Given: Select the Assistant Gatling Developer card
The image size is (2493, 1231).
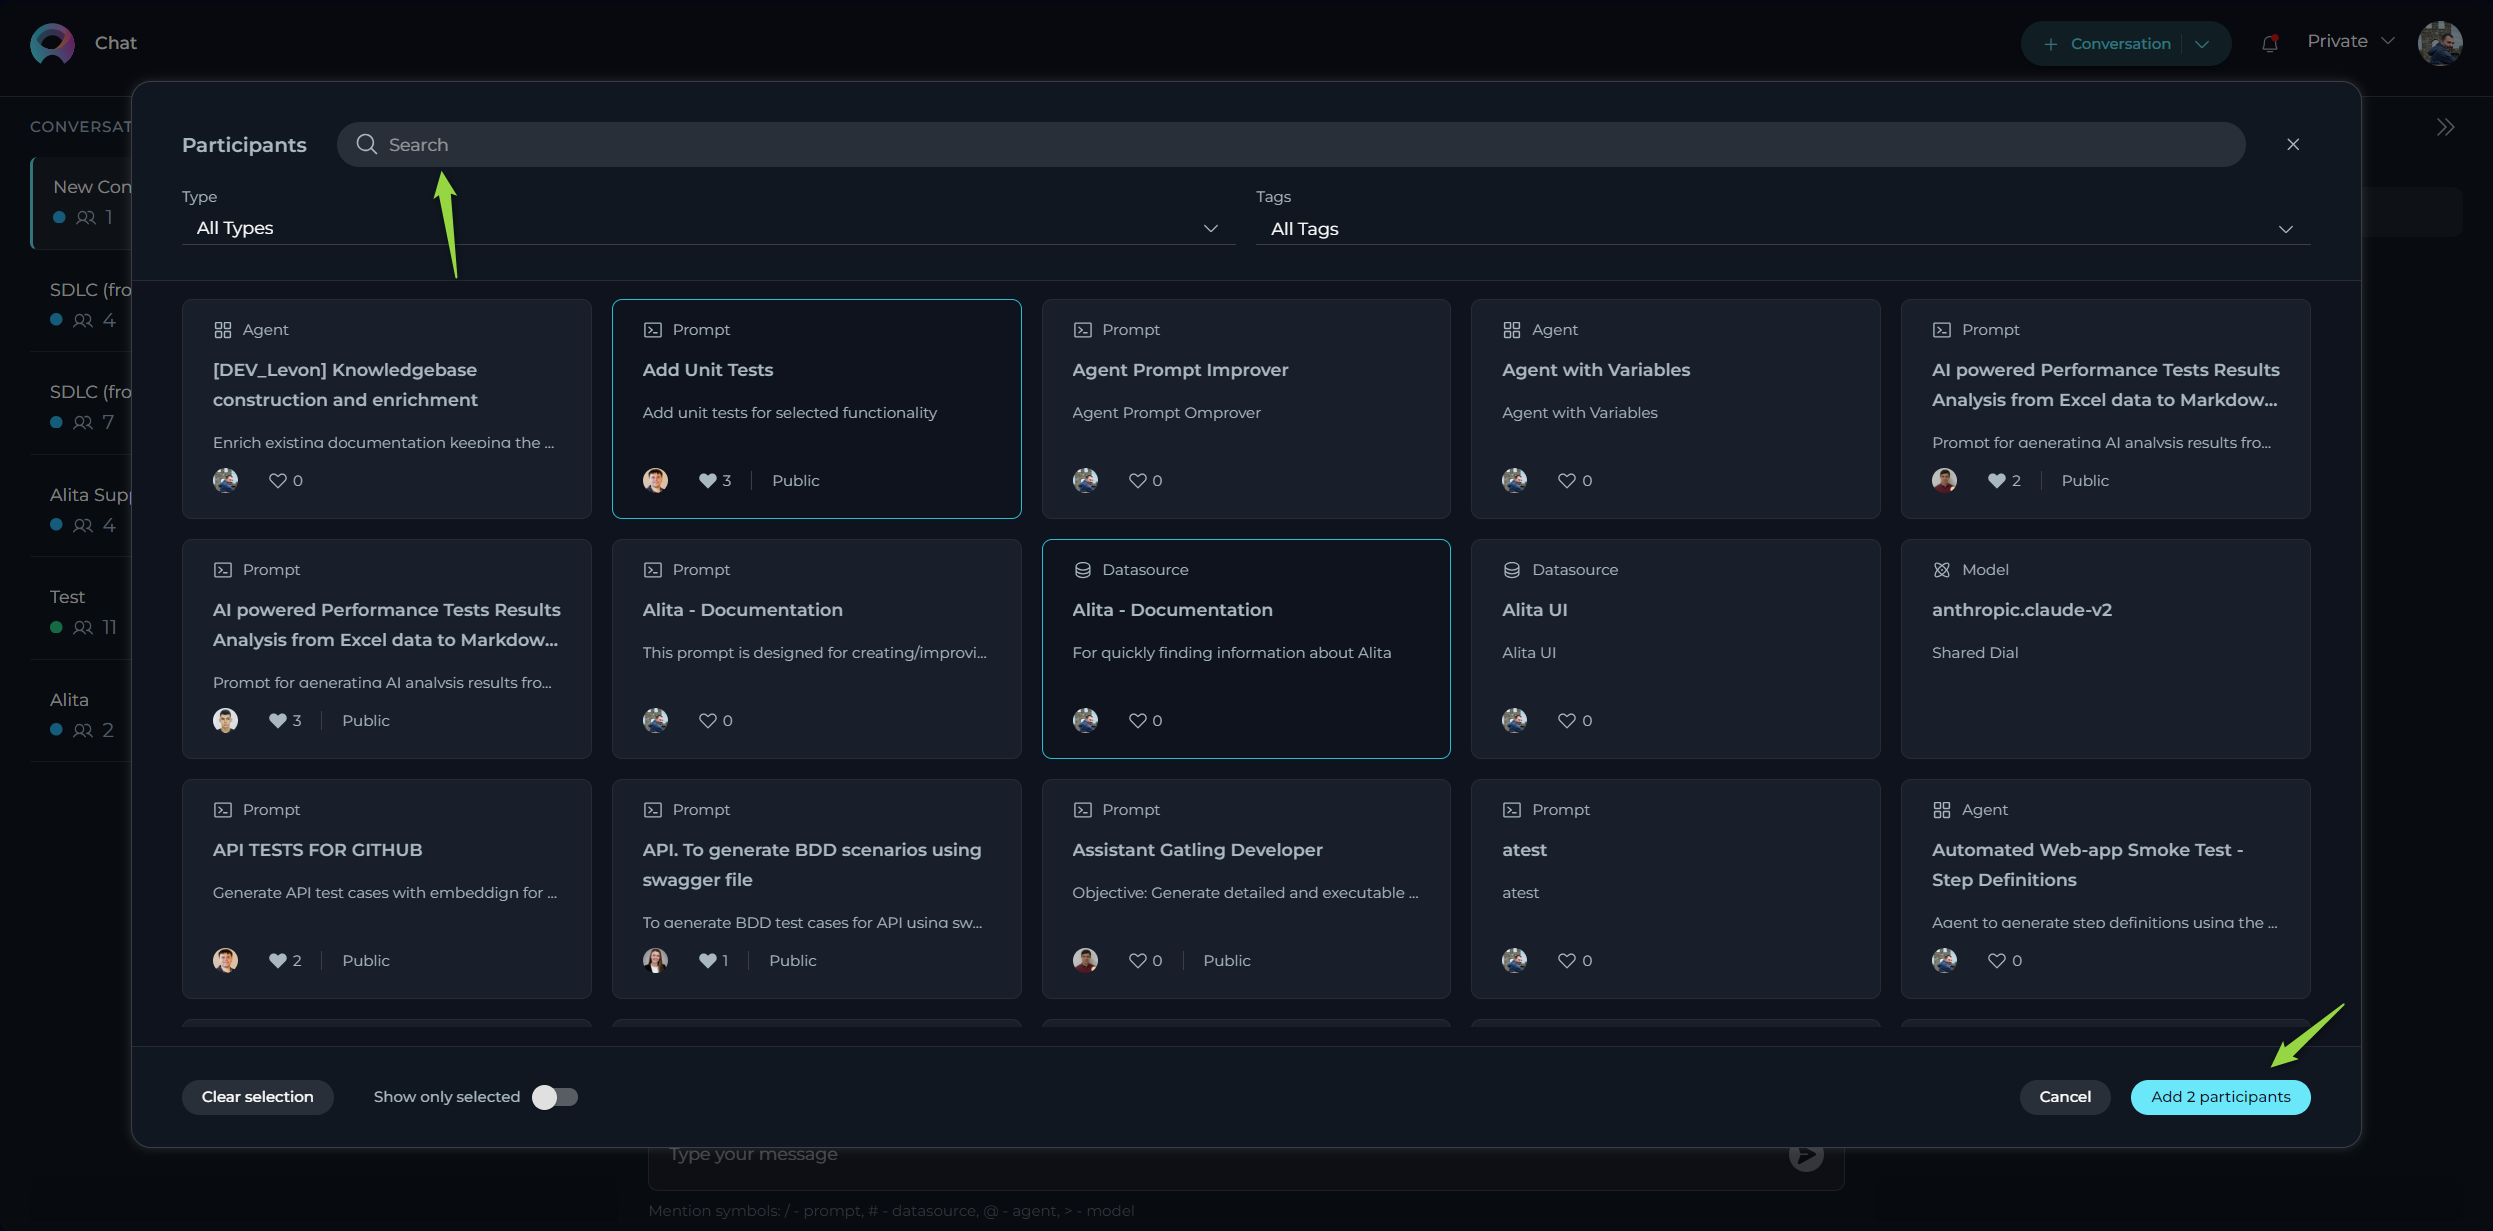Looking at the screenshot, I should [x=1246, y=889].
